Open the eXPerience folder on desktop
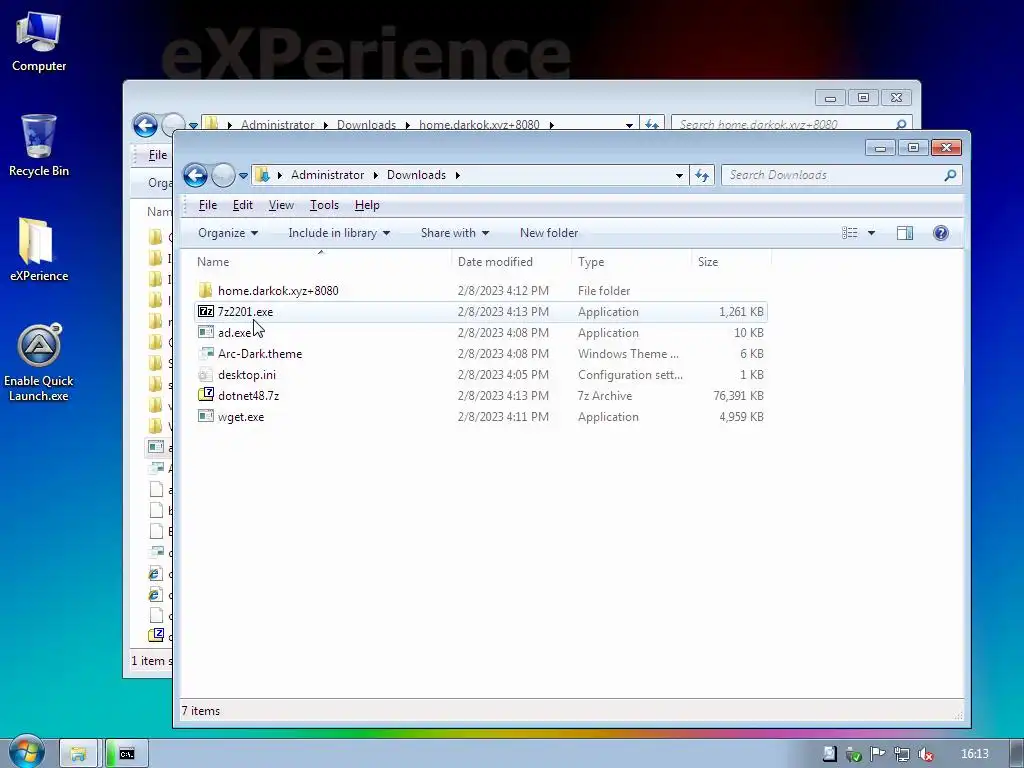The width and height of the screenshot is (1024, 768). point(39,250)
